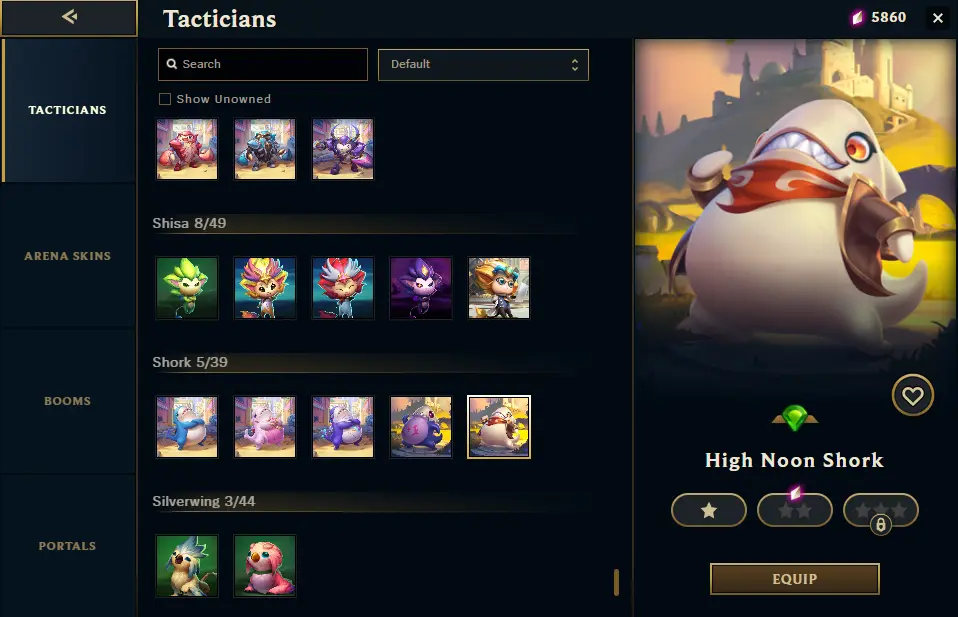Click the magnifier search icon
Screen dimensions: 958x617
pyautogui.click(x=172, y=64)
